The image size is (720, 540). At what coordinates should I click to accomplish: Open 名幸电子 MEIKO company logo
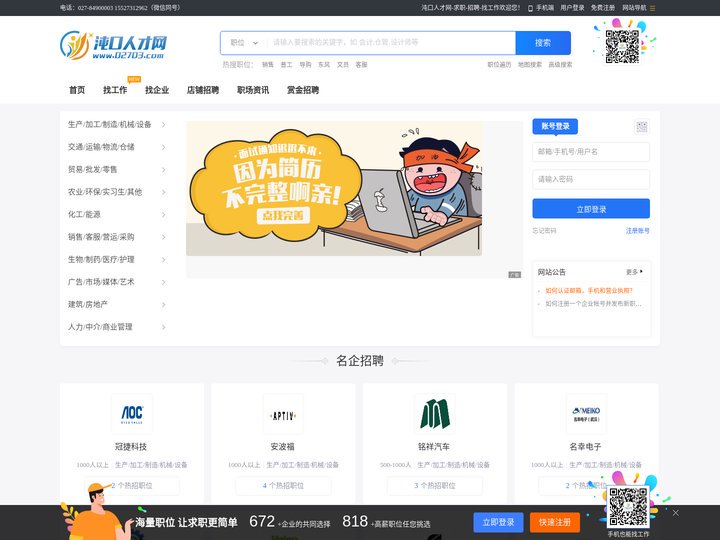(586, 414)
